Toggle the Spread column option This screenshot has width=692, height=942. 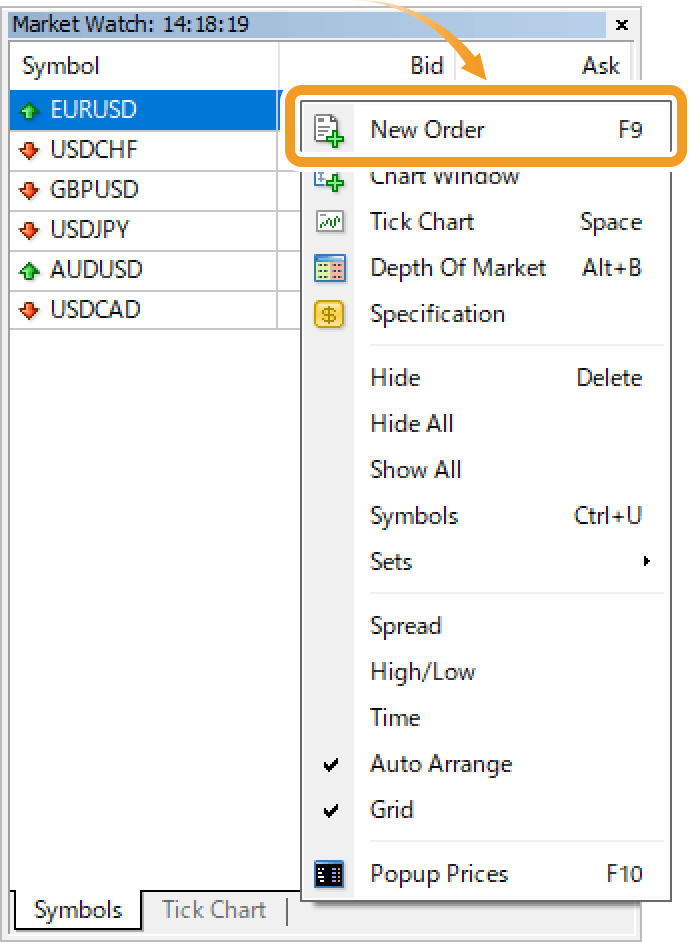pos(485,626)
